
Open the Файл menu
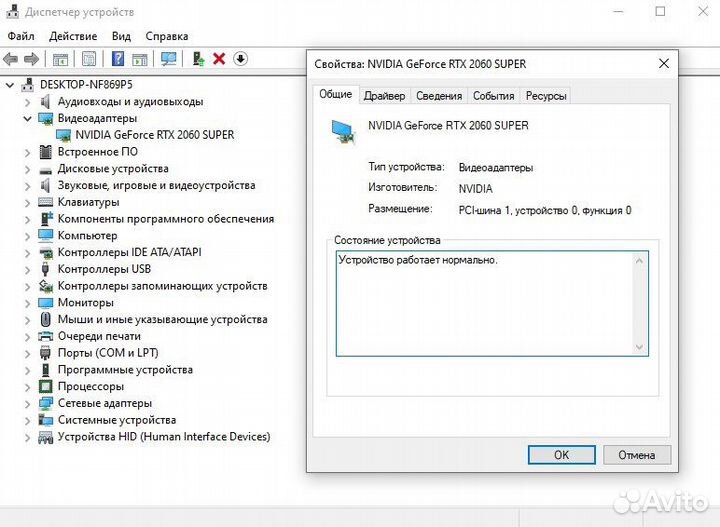coord(21,36)
